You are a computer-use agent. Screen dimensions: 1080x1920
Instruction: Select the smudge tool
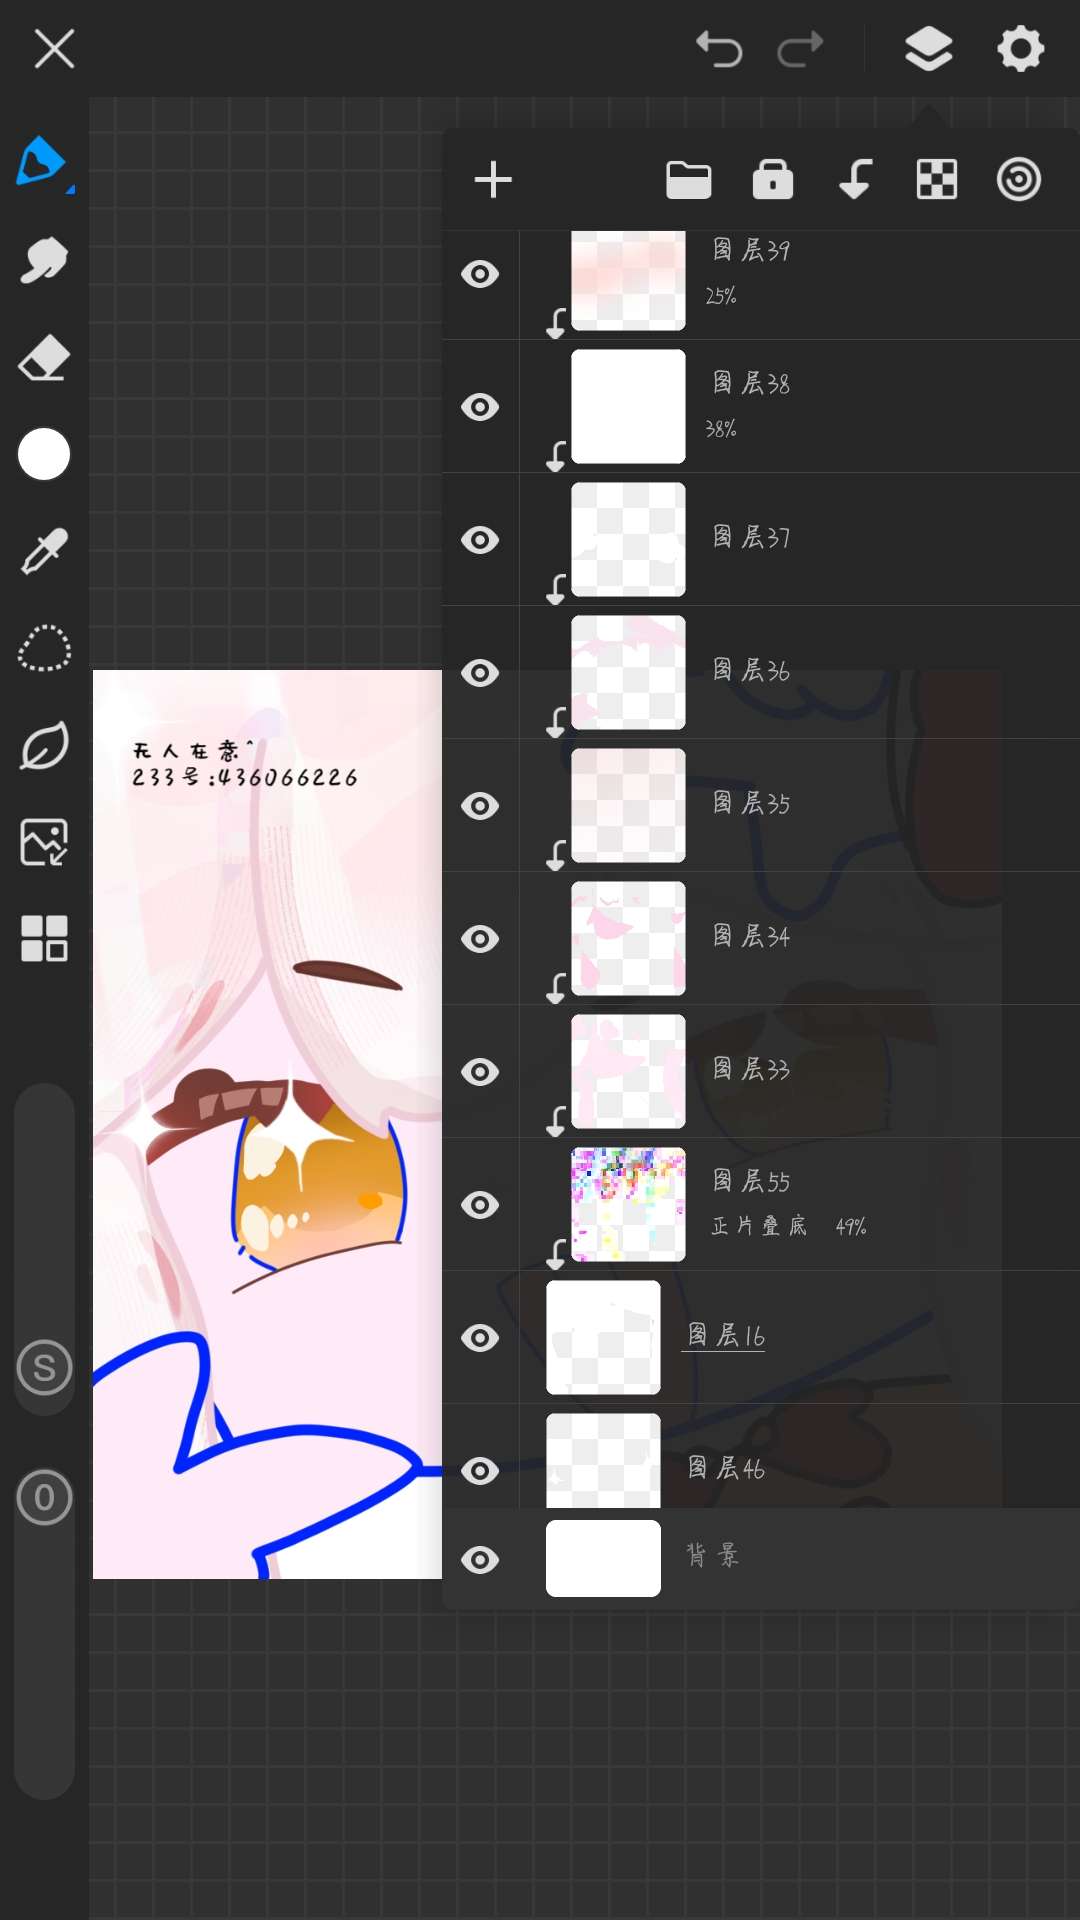[x=44, y=261]
